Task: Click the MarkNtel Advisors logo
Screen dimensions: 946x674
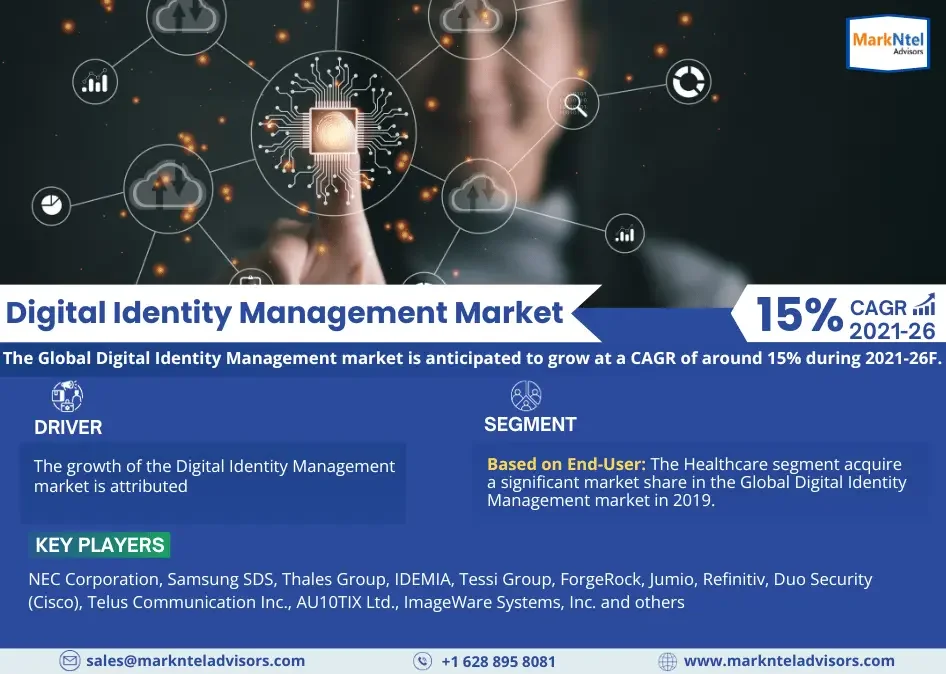Action: click(x=887, y=42)
